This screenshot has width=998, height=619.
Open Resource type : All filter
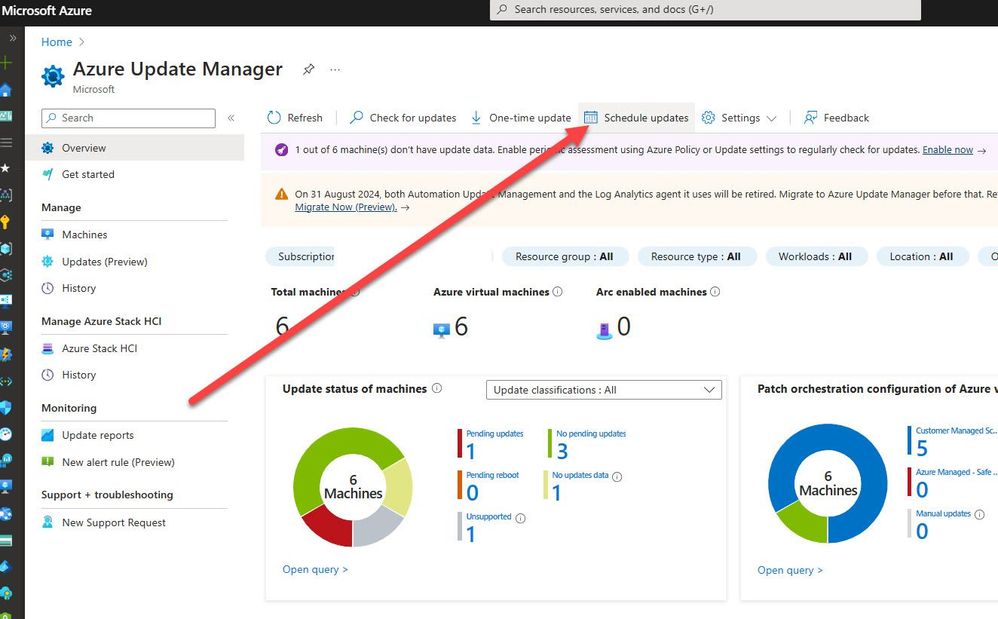pos(696,256)
